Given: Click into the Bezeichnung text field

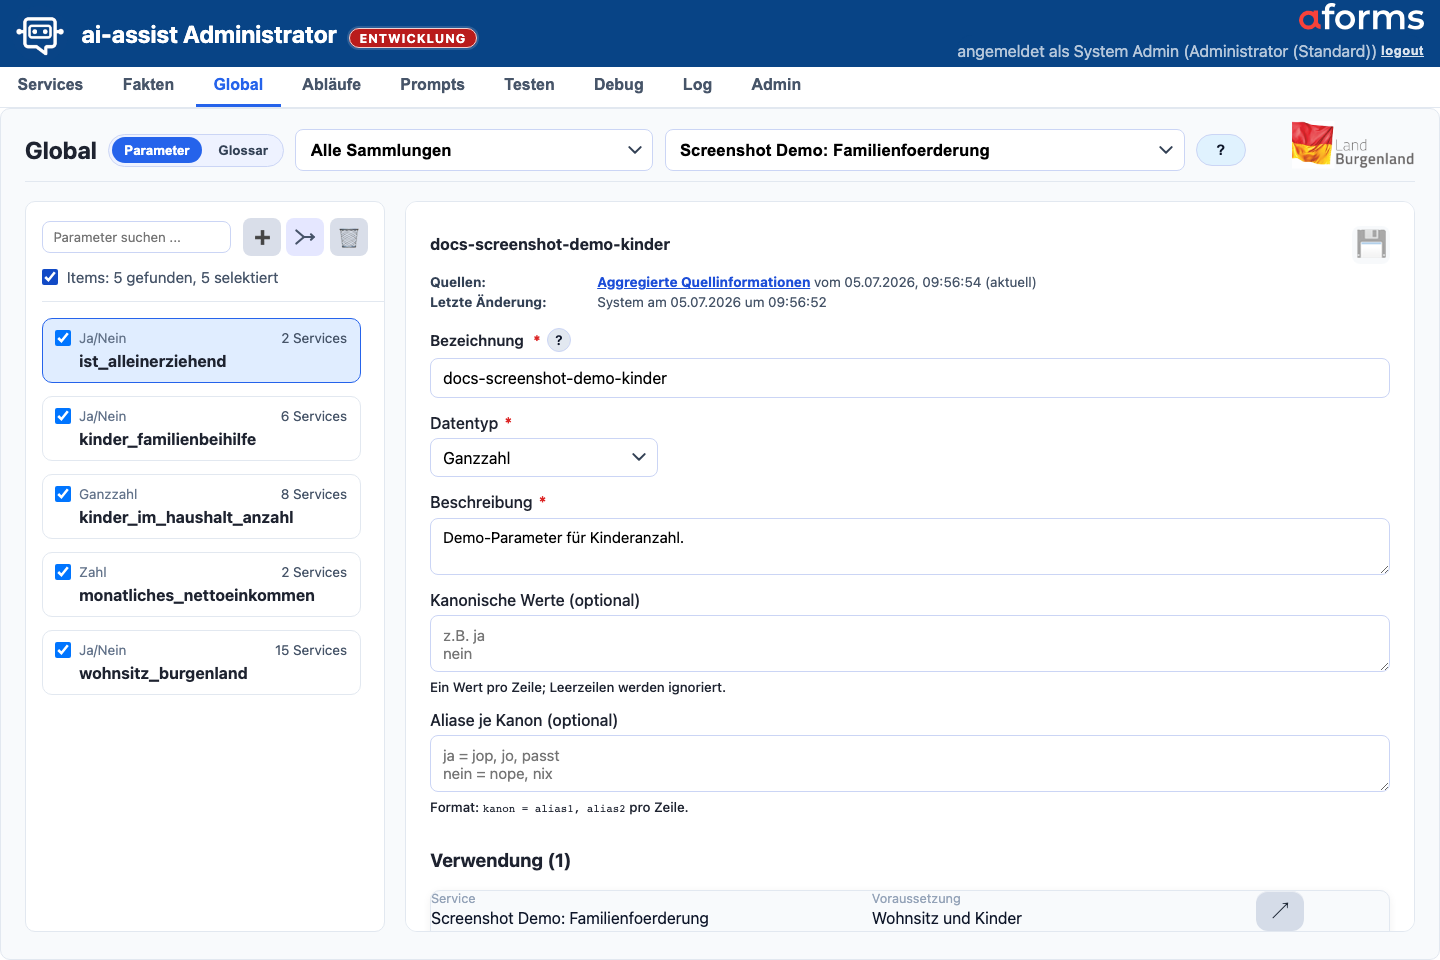Looking at the screenshot, I should click(x=909, y=378).
